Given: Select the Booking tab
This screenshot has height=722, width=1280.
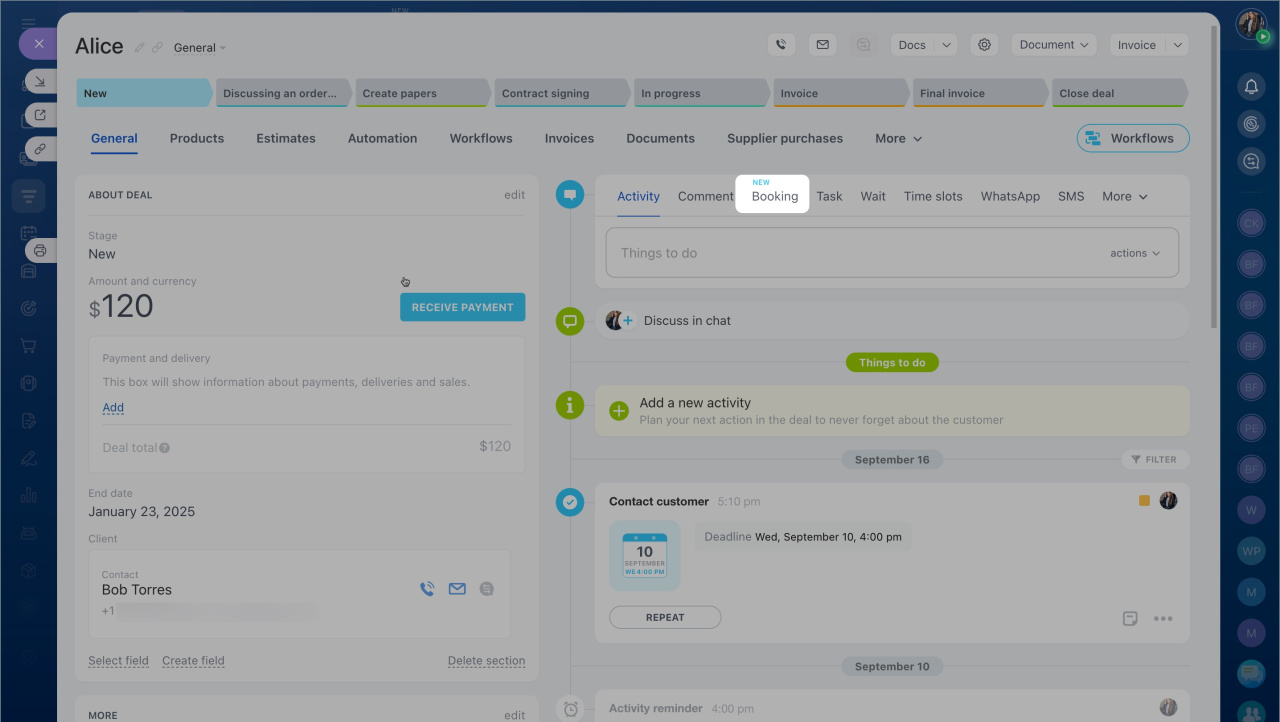Looking at the screenshot, I should tap(775, 196).
